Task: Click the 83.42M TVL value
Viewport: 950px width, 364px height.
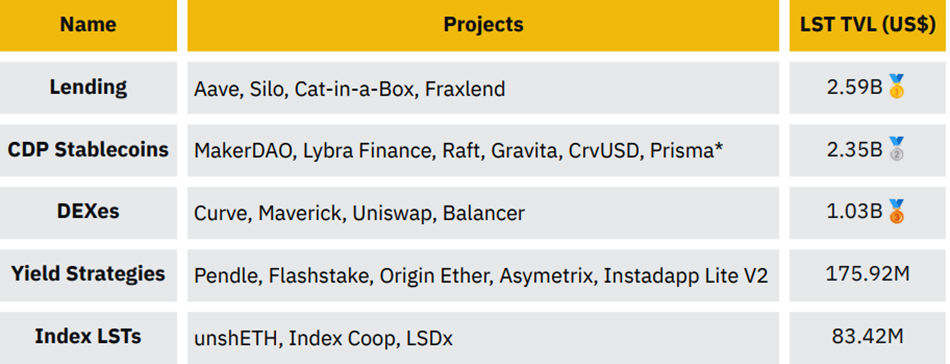Action: [868, 336]
